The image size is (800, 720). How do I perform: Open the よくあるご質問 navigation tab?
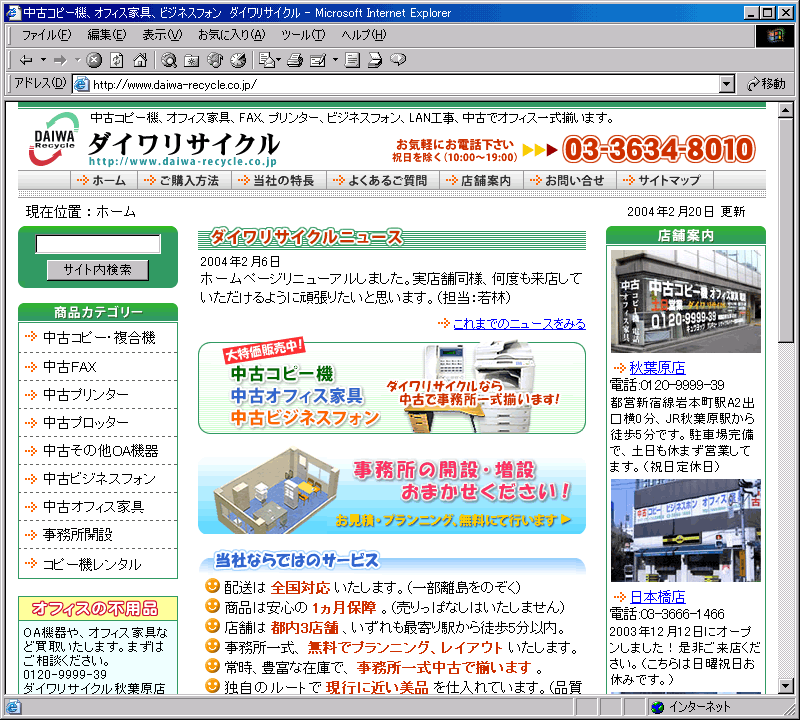pos(383,180)
